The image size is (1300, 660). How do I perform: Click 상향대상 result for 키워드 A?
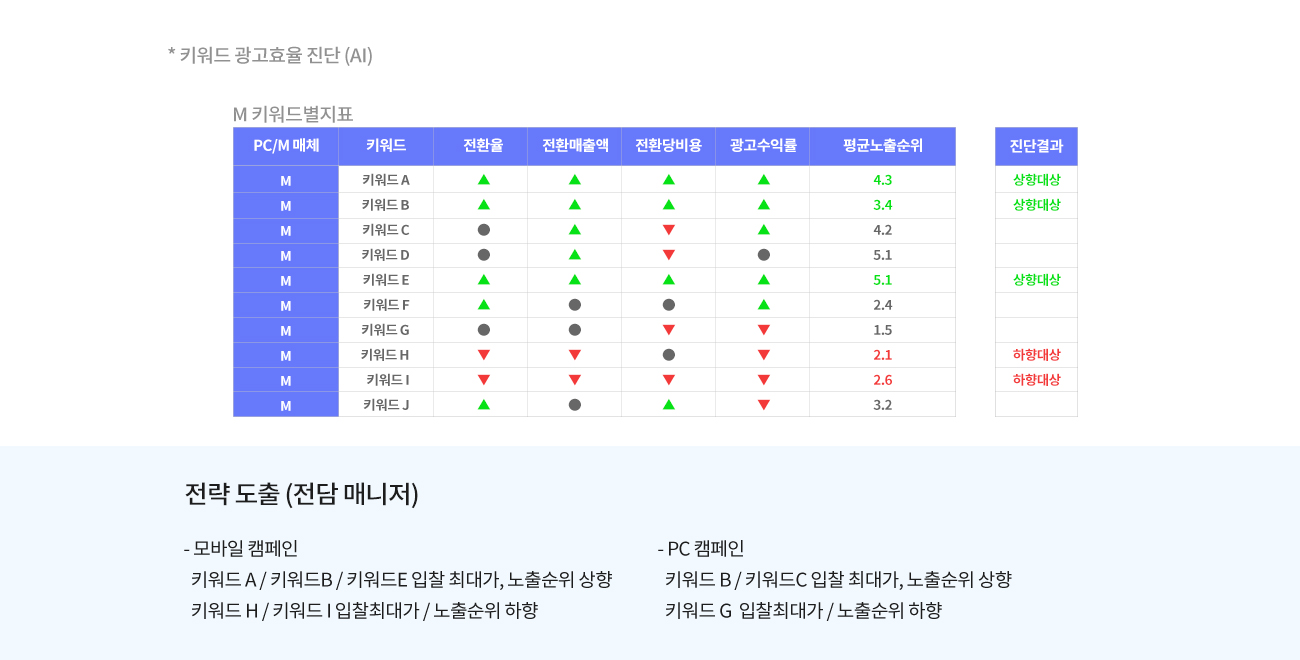pyautogui.click(x=1036, y=180)
